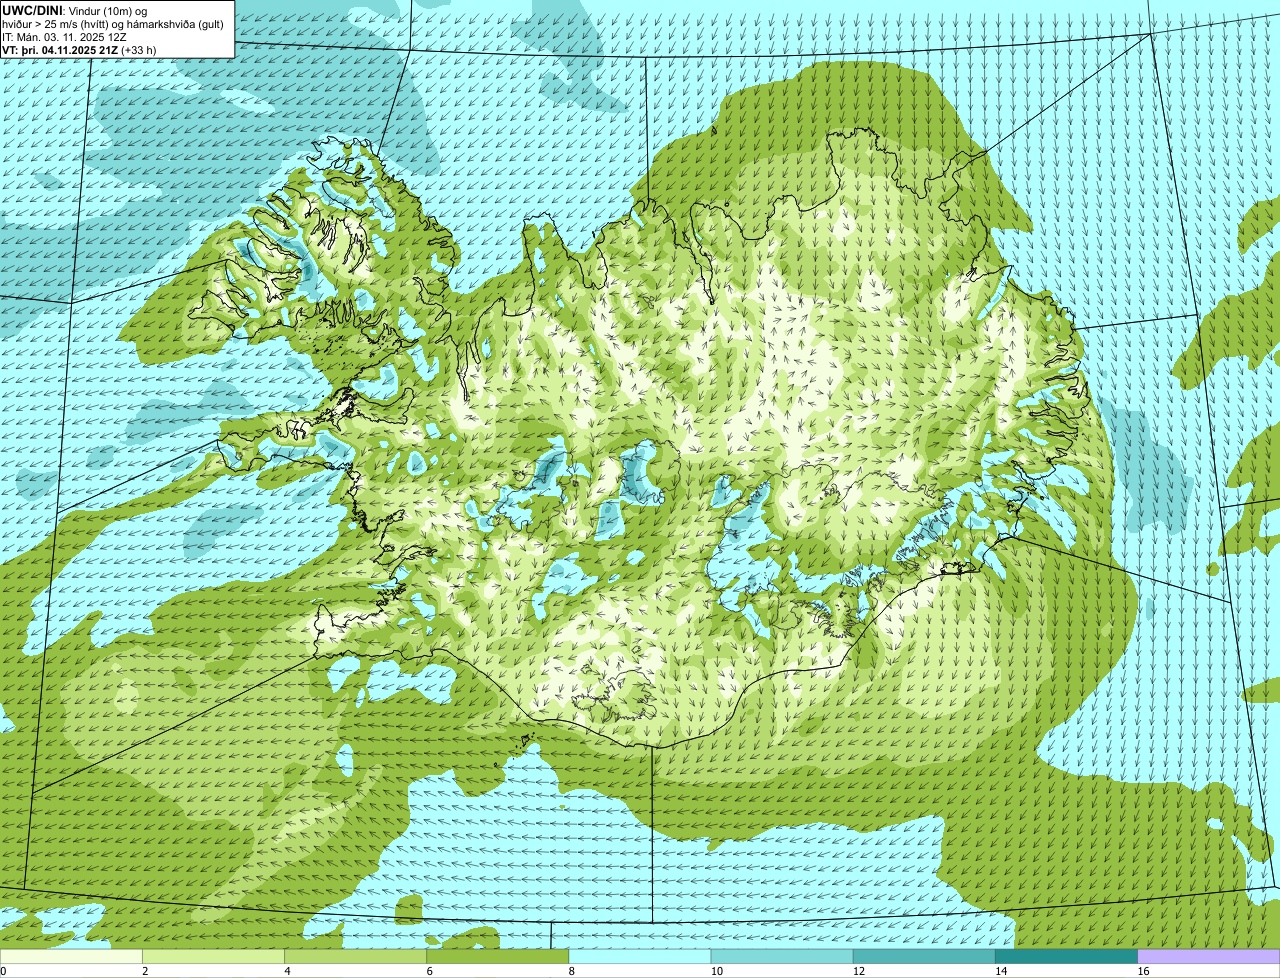Click the 'UWC/DINI: Vindur (10m) og' title line

(75, 10)
